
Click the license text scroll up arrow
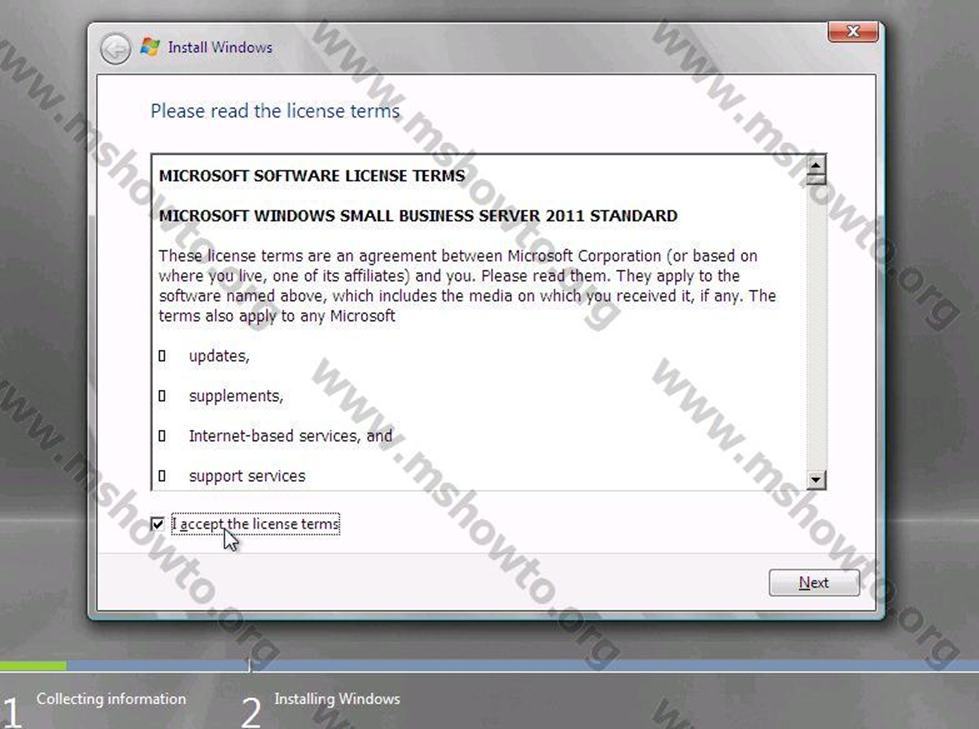coord(815,165)
